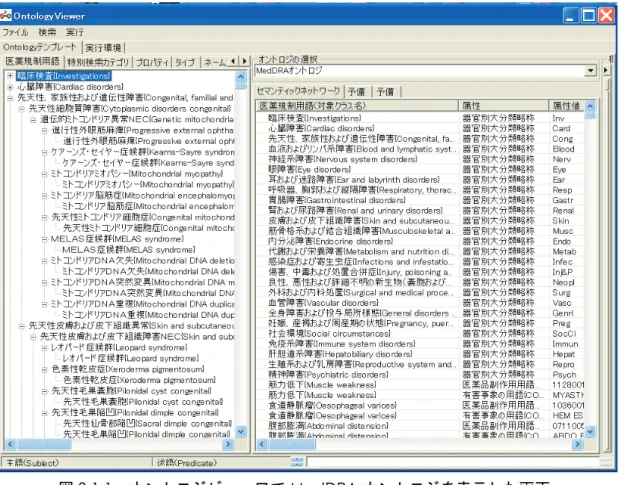Click table horizontal scroll right arrow
Screen dimensions: 619x485
click(x=577, y=444)
